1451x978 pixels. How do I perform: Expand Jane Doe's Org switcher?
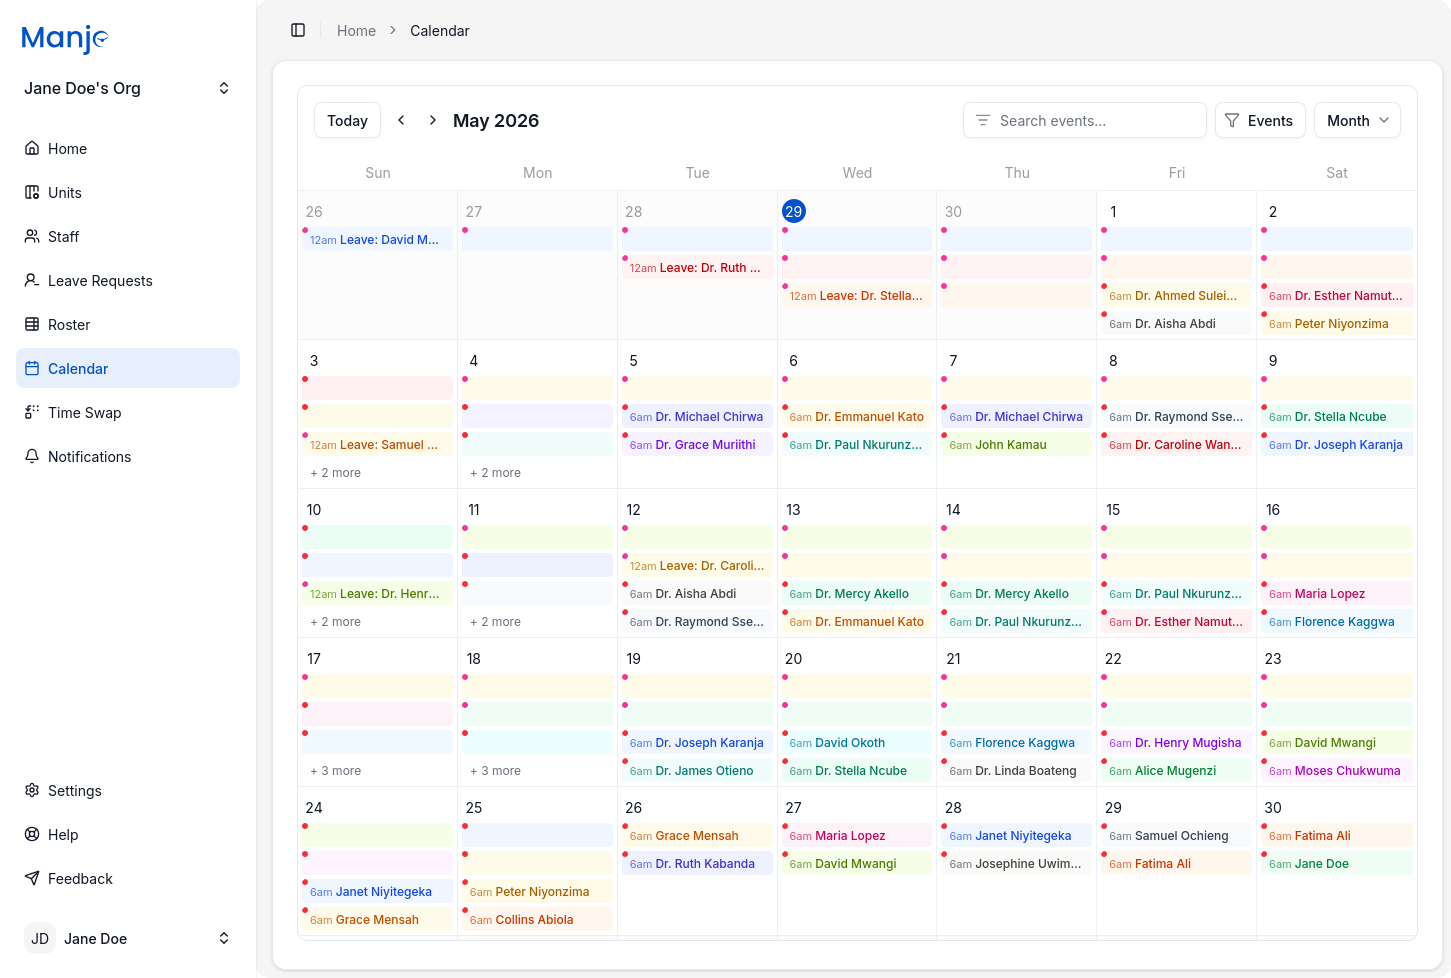click(x=128, y=88)
